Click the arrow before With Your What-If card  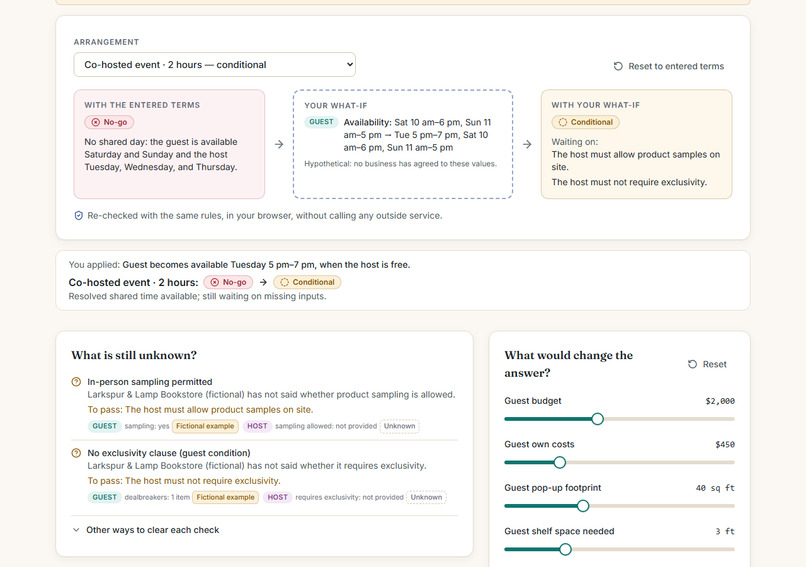click(x=527, y=144)
